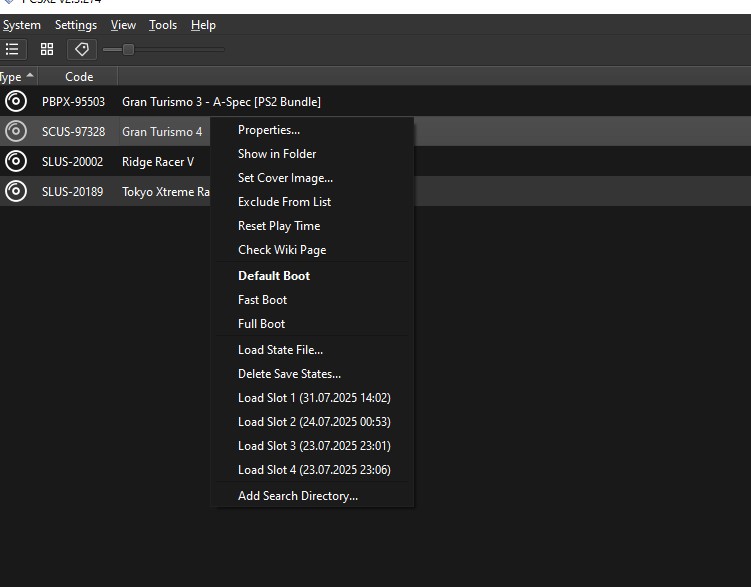Sort list by Type column header
Viewport: 751px width, 587px height.
[18, 77]
